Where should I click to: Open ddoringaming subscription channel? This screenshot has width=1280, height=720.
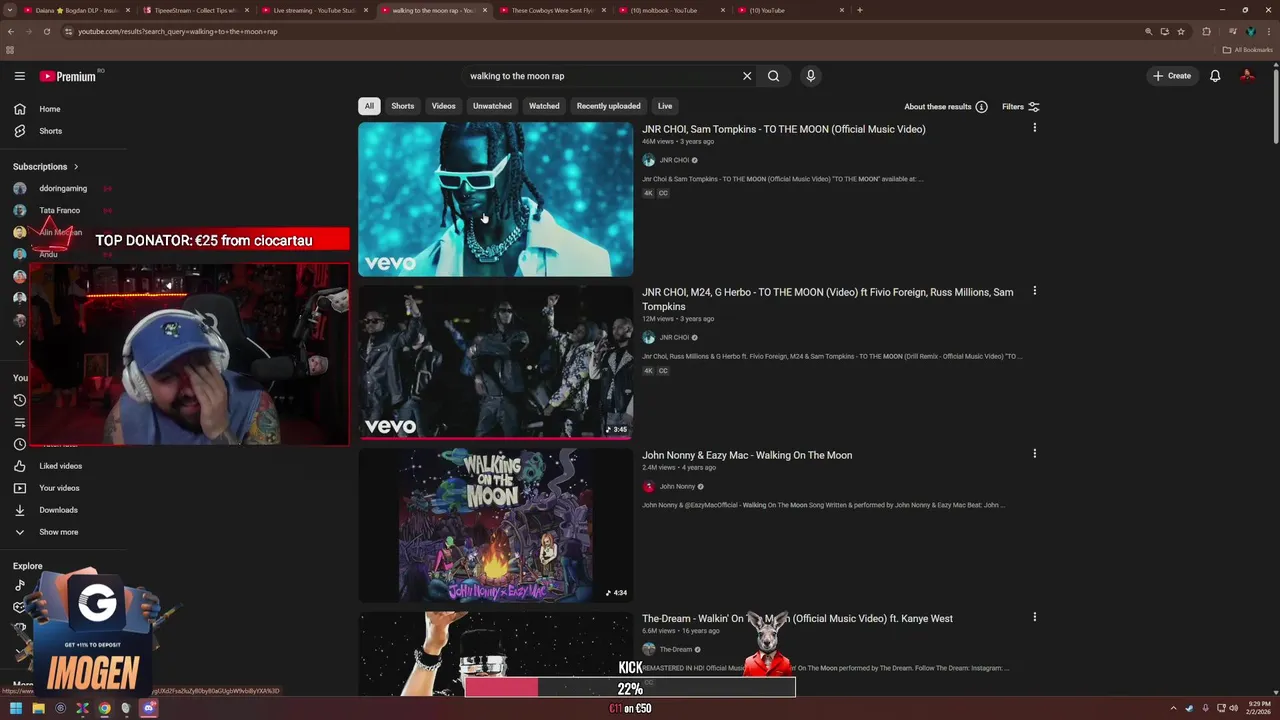click(63, 188)
